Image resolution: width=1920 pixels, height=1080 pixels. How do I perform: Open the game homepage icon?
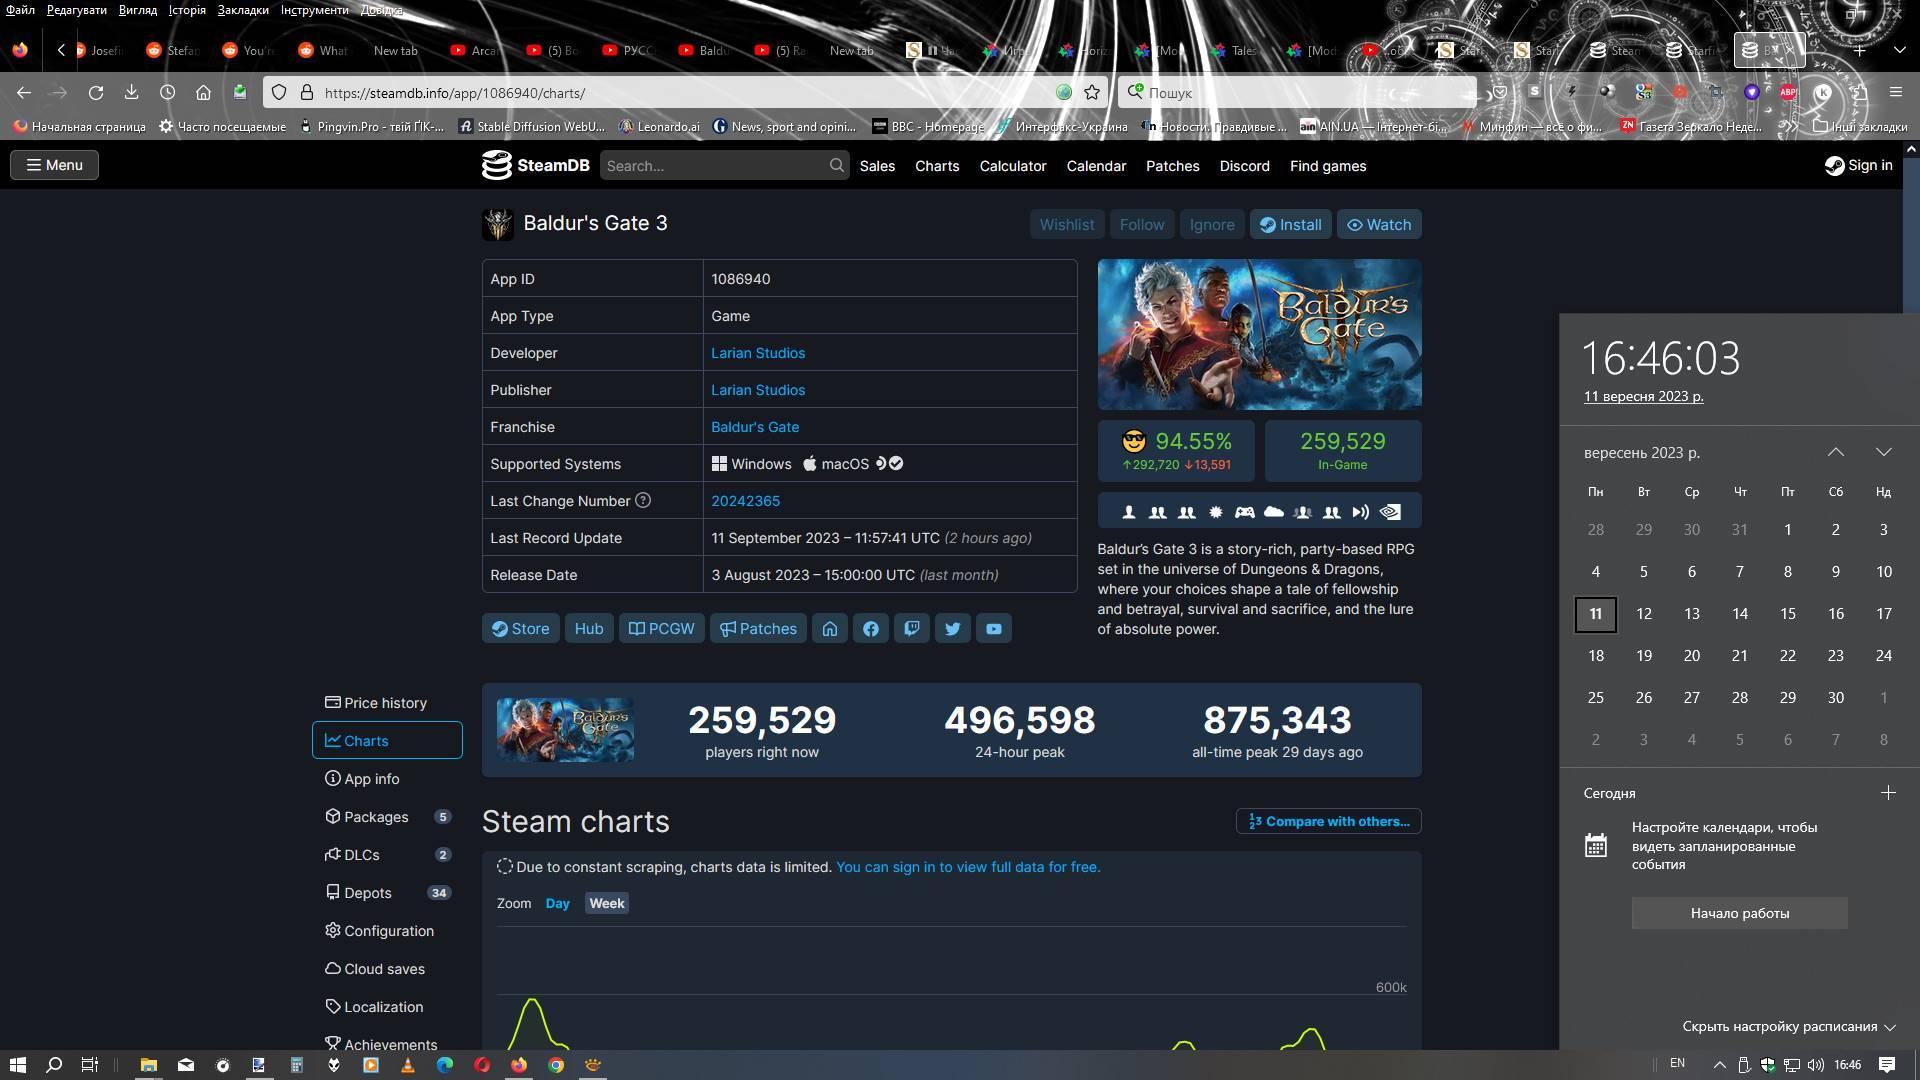coord(830,629)
